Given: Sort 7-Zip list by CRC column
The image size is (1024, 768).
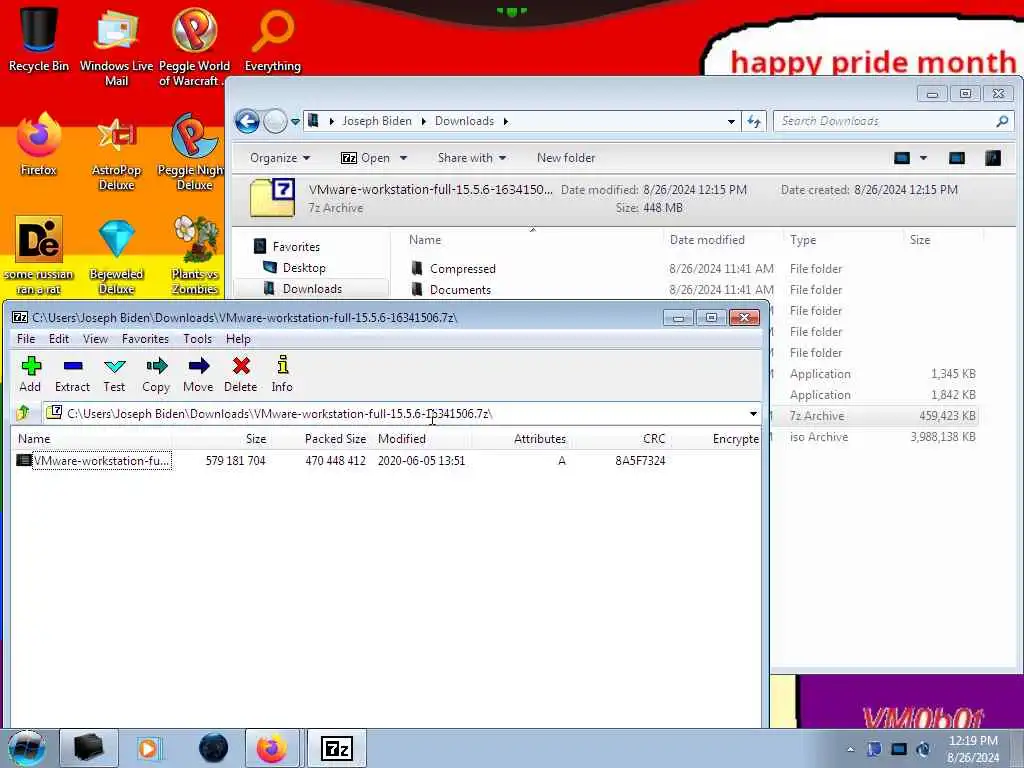Looking at the screenshot, I should pyautogui.click(x=619, y=439).
